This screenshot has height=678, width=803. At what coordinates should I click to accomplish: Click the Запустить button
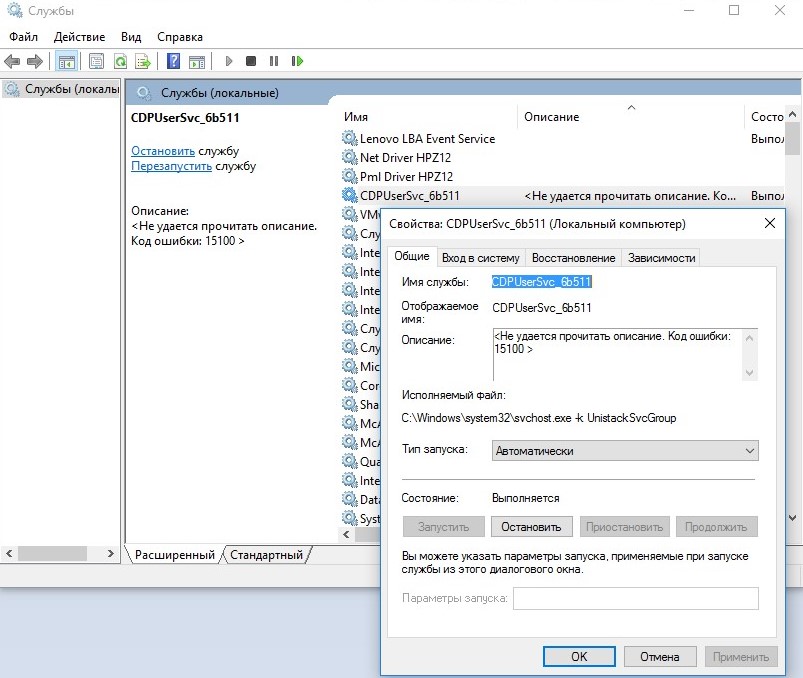[443, 527]
